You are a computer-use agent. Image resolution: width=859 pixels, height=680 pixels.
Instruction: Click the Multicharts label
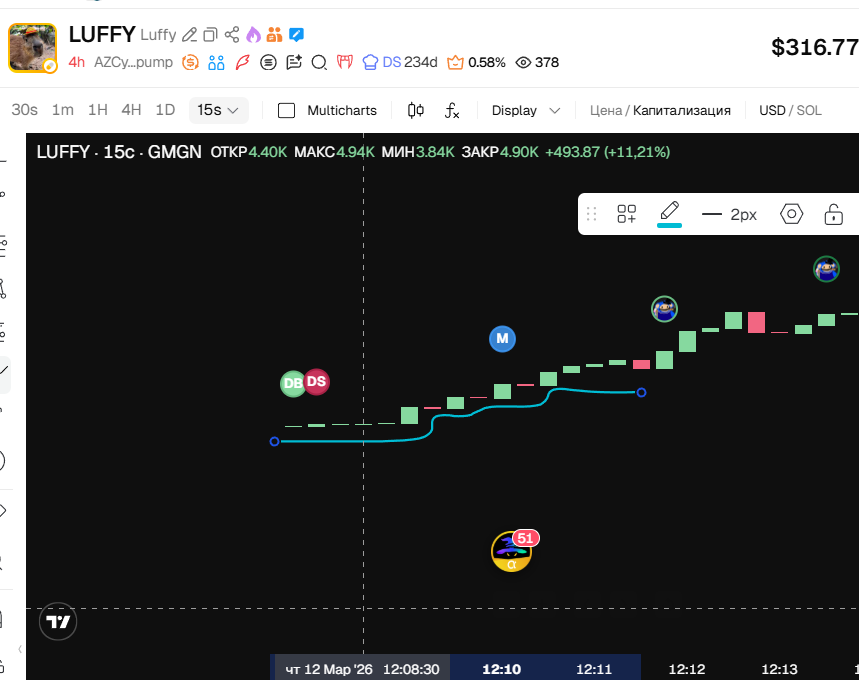(342, 111)
